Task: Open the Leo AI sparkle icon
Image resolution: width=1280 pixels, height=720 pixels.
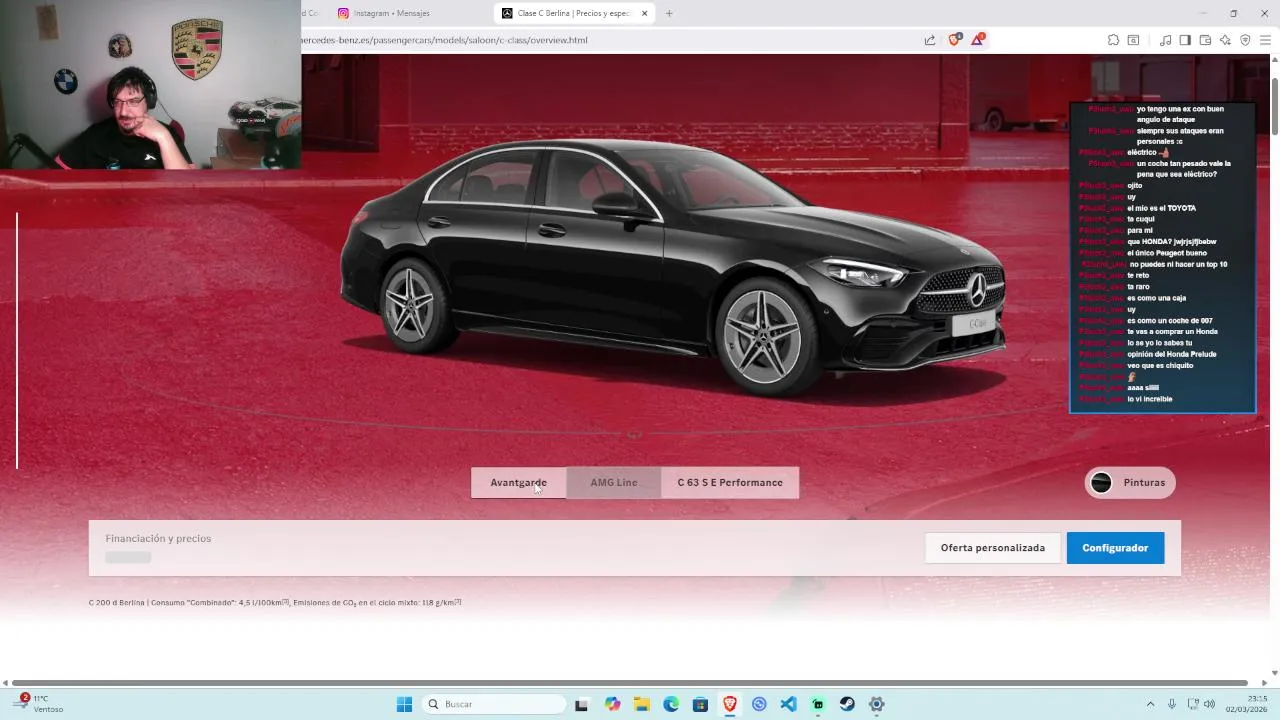Action: coord(1225,40)
